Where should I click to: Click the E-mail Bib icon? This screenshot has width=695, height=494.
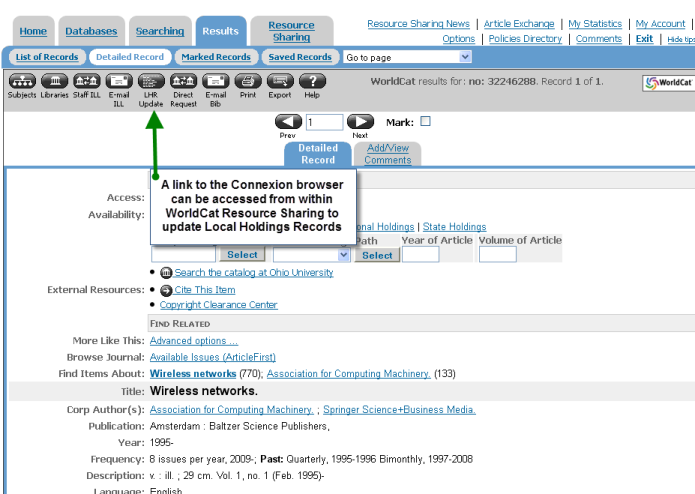(x=216, y=82)
